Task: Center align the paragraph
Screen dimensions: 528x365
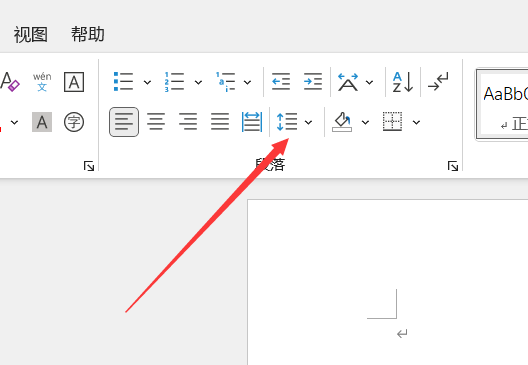Action: pyautogui.click(x=156, y=122)
